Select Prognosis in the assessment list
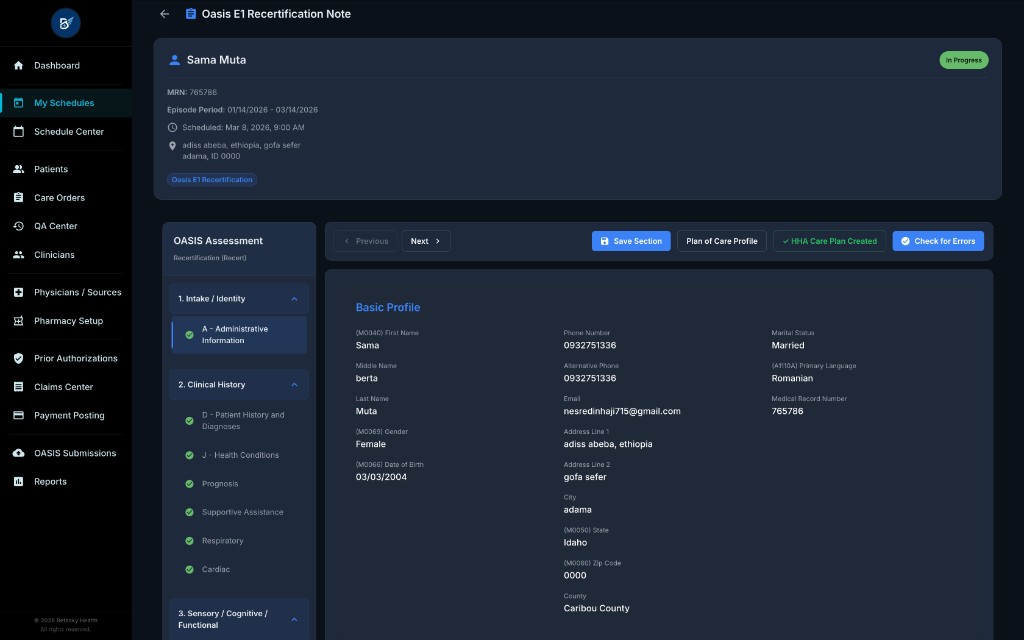This screenshot has width=1024, height=640. (x=239, y=484)
